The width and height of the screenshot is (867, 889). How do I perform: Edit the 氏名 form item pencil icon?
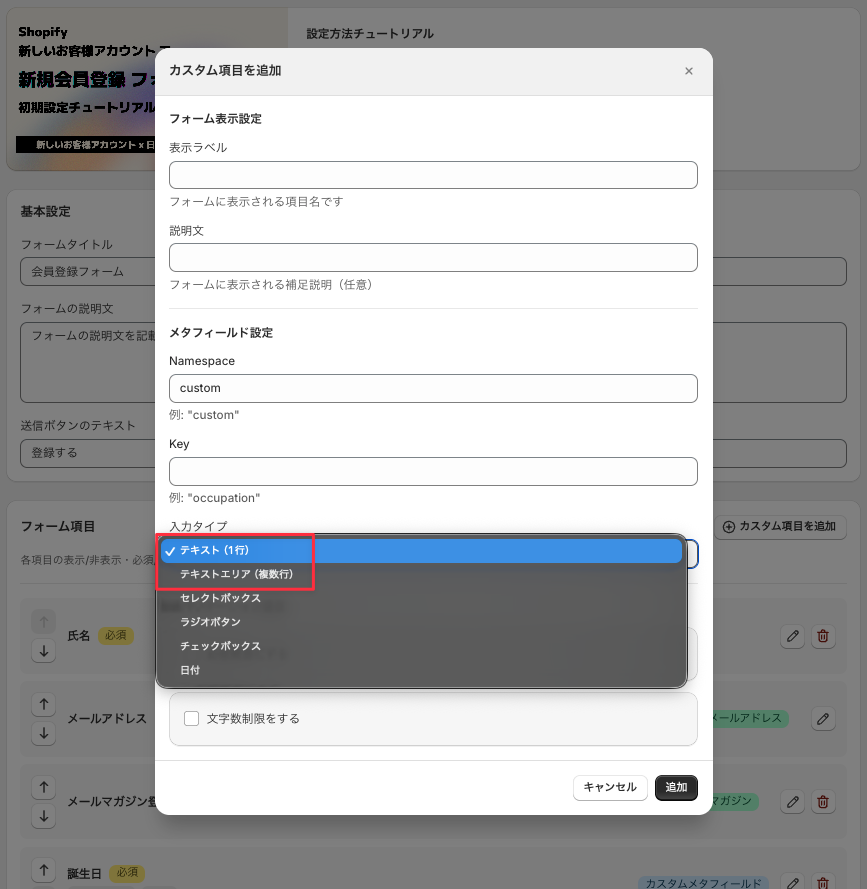coord(792,636)
